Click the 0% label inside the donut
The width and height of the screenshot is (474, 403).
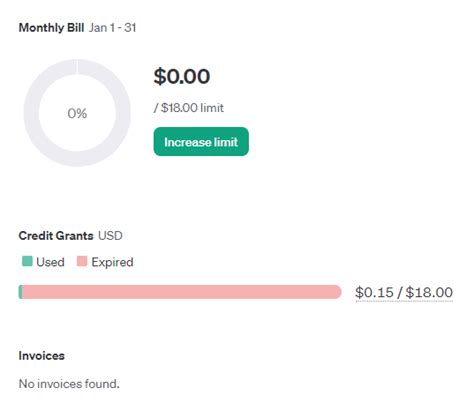point(77,113)
